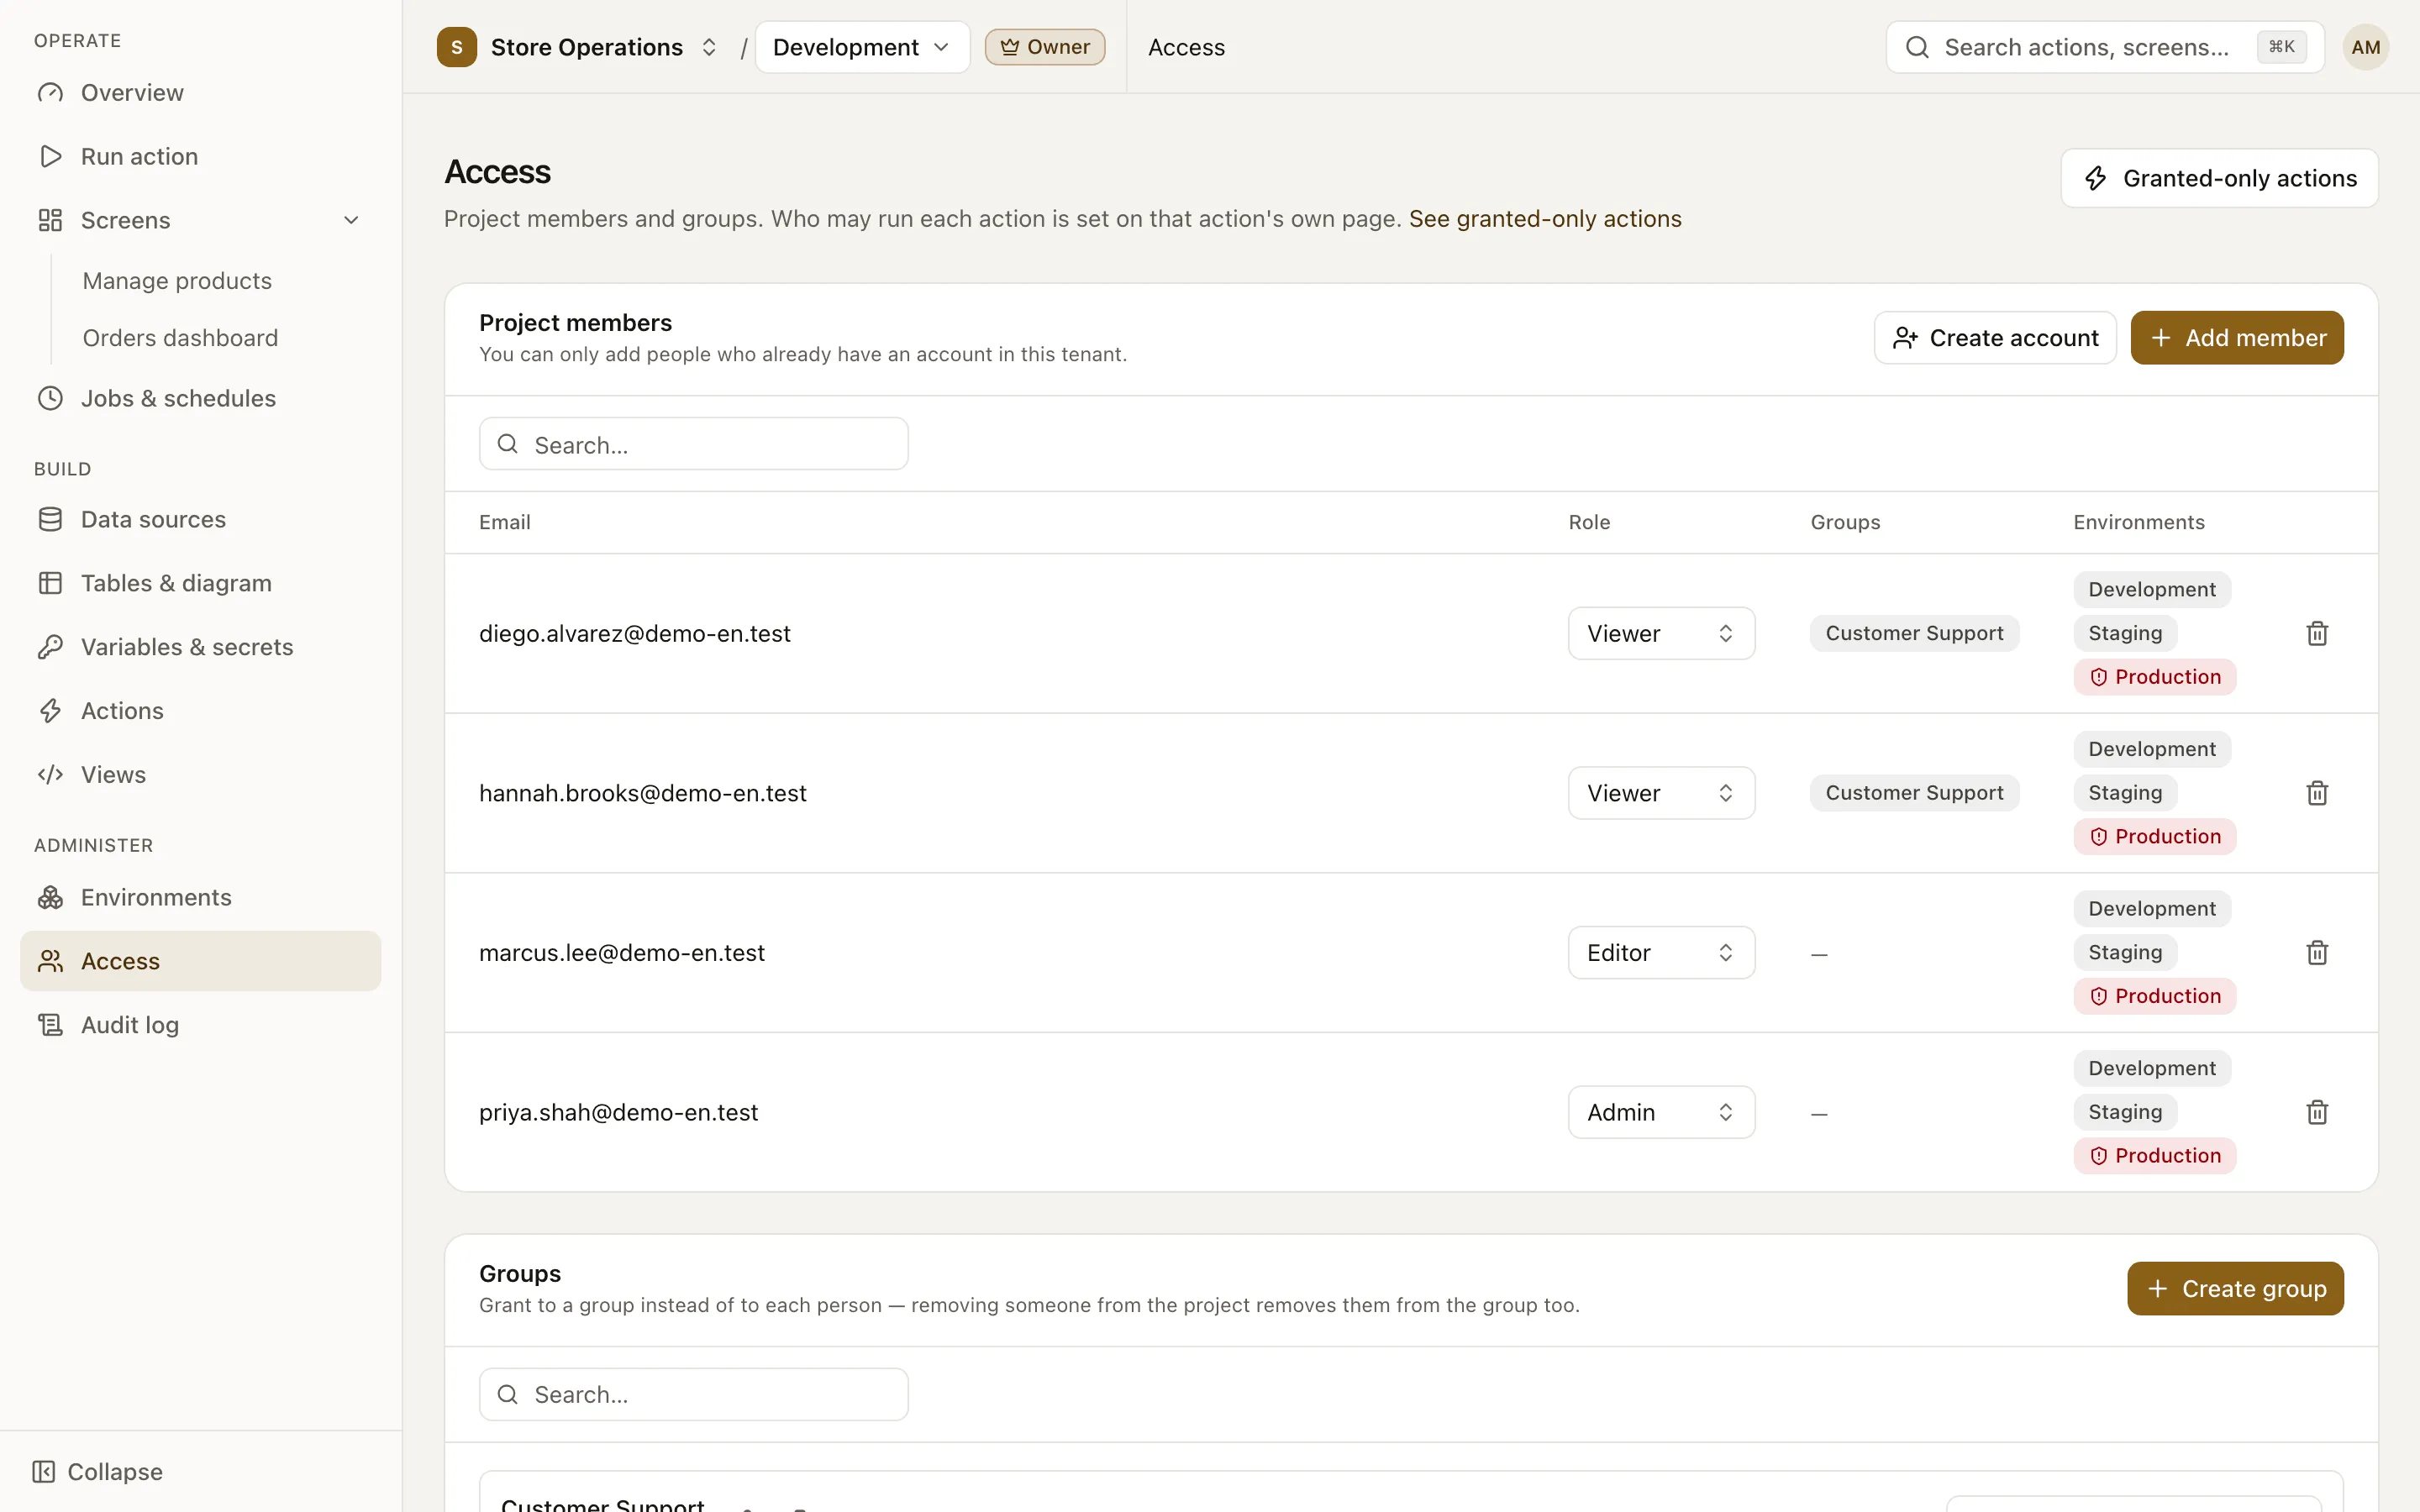The image size is (2420, 1512).
Task: Collapse the sidebar
Action: 98,1472
